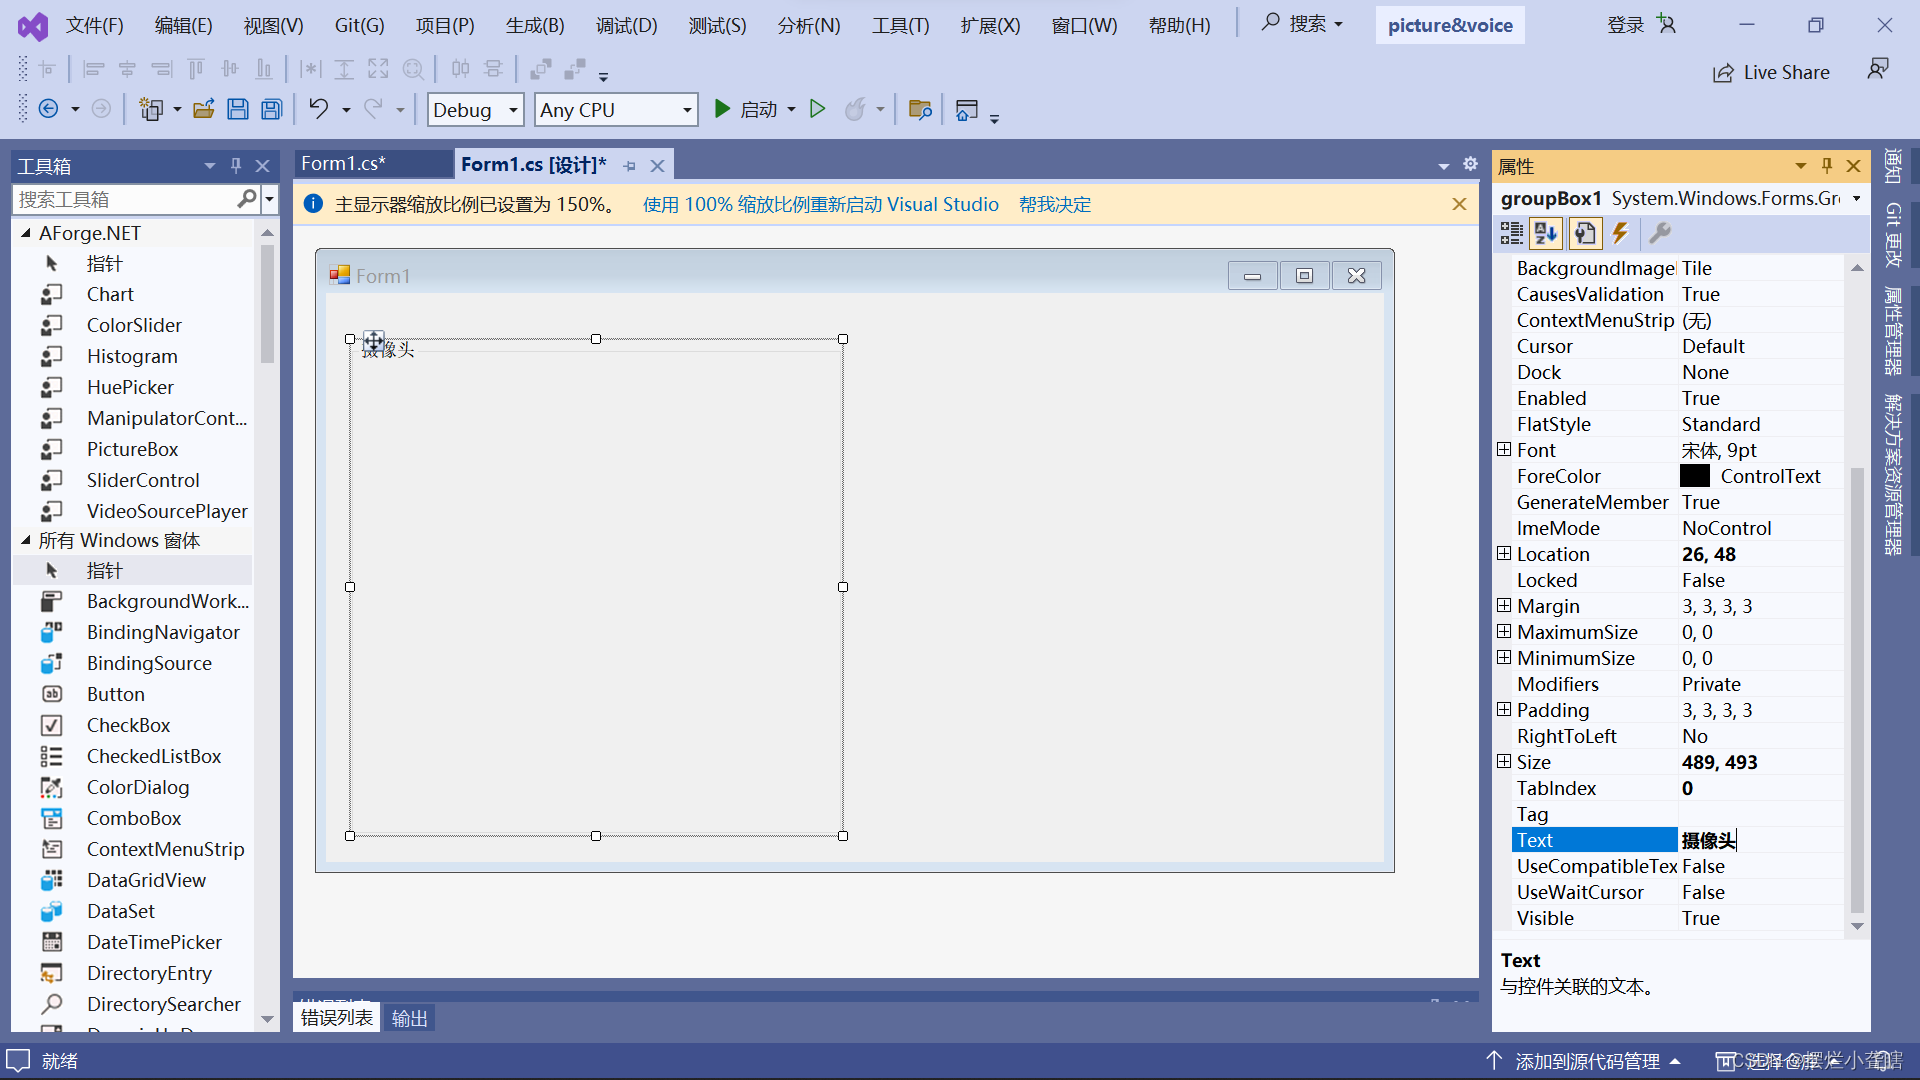Start without debugging using hollow play icon
This screenshot has height=1080, width=1920.
pyautogui.click(x=817, y=109)
